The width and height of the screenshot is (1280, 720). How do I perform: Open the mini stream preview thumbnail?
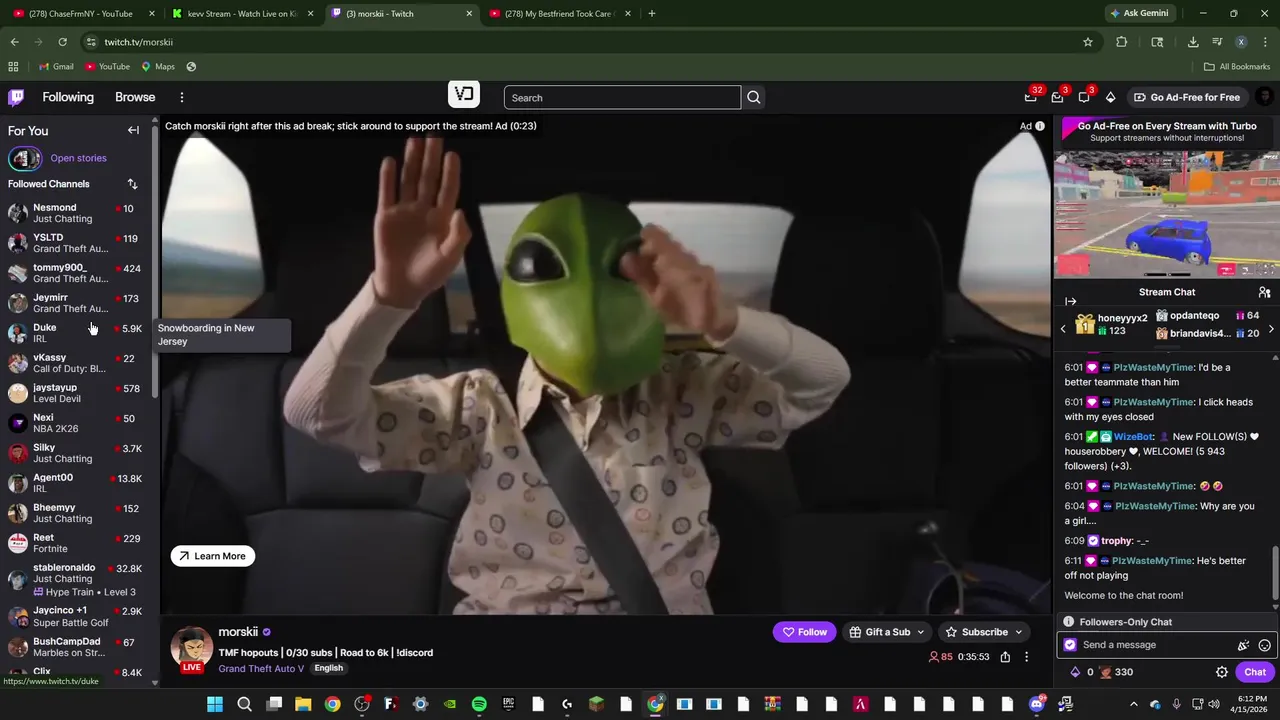1167,214
